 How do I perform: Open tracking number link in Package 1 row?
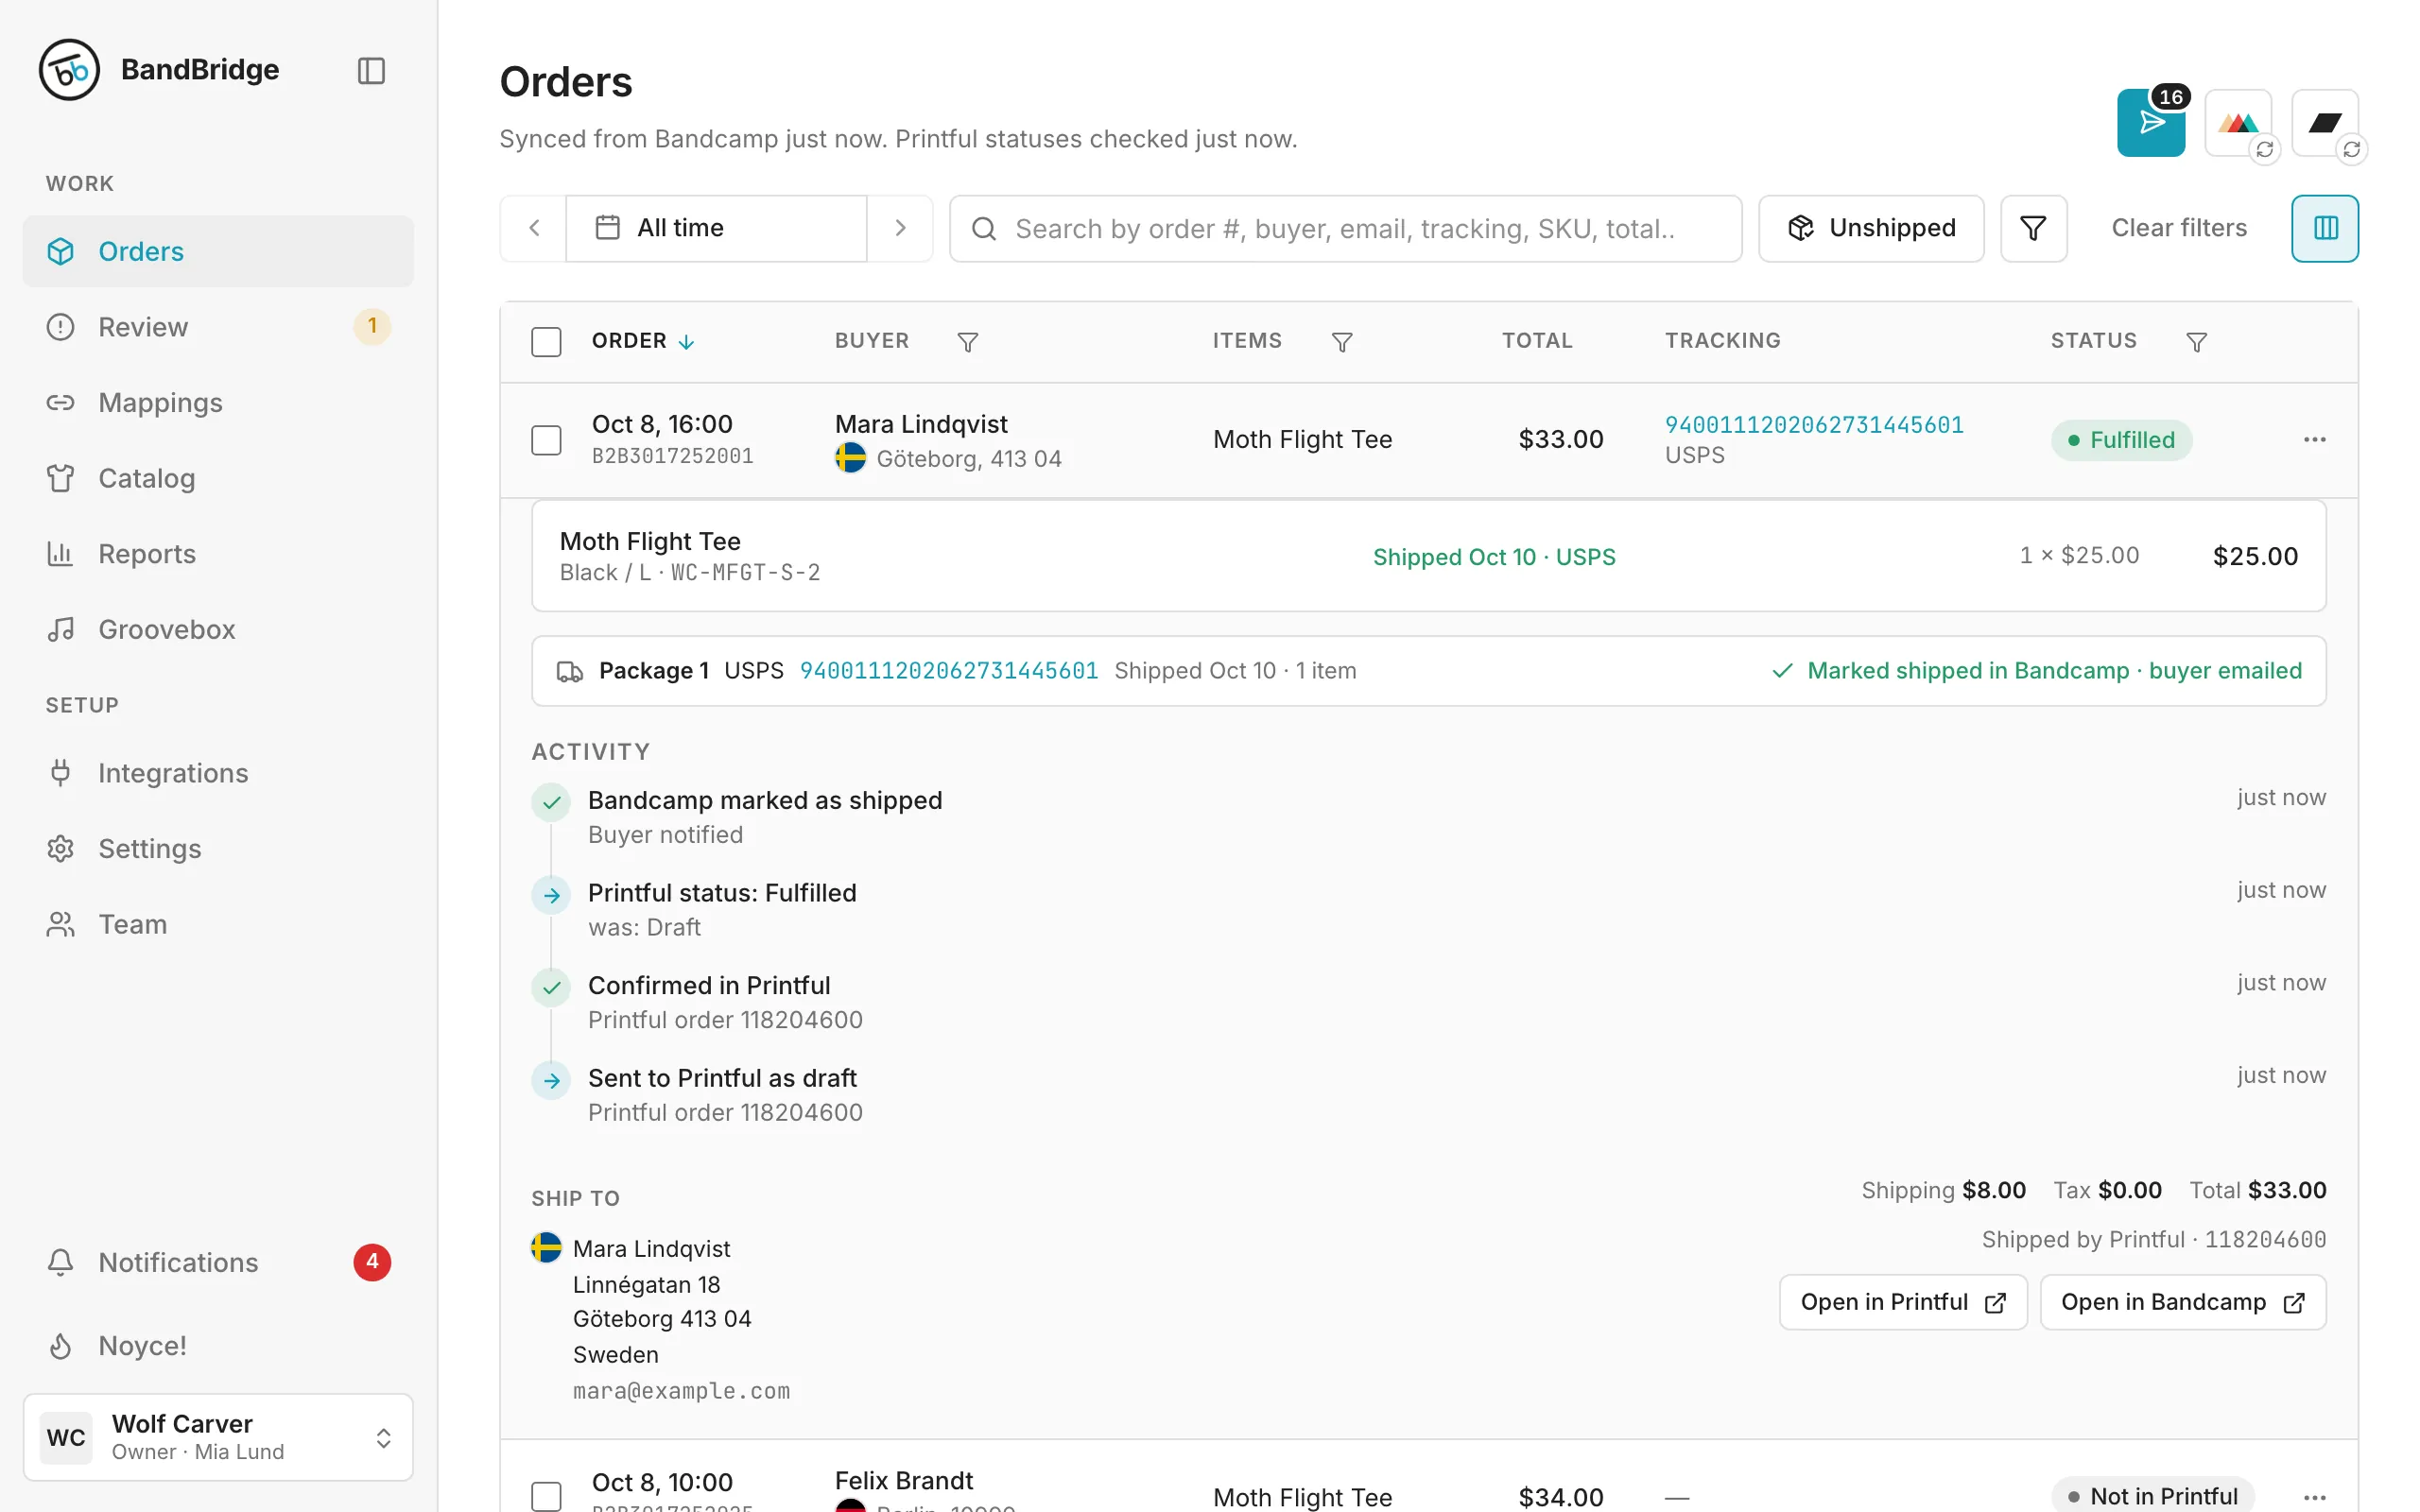coord(949,671)
